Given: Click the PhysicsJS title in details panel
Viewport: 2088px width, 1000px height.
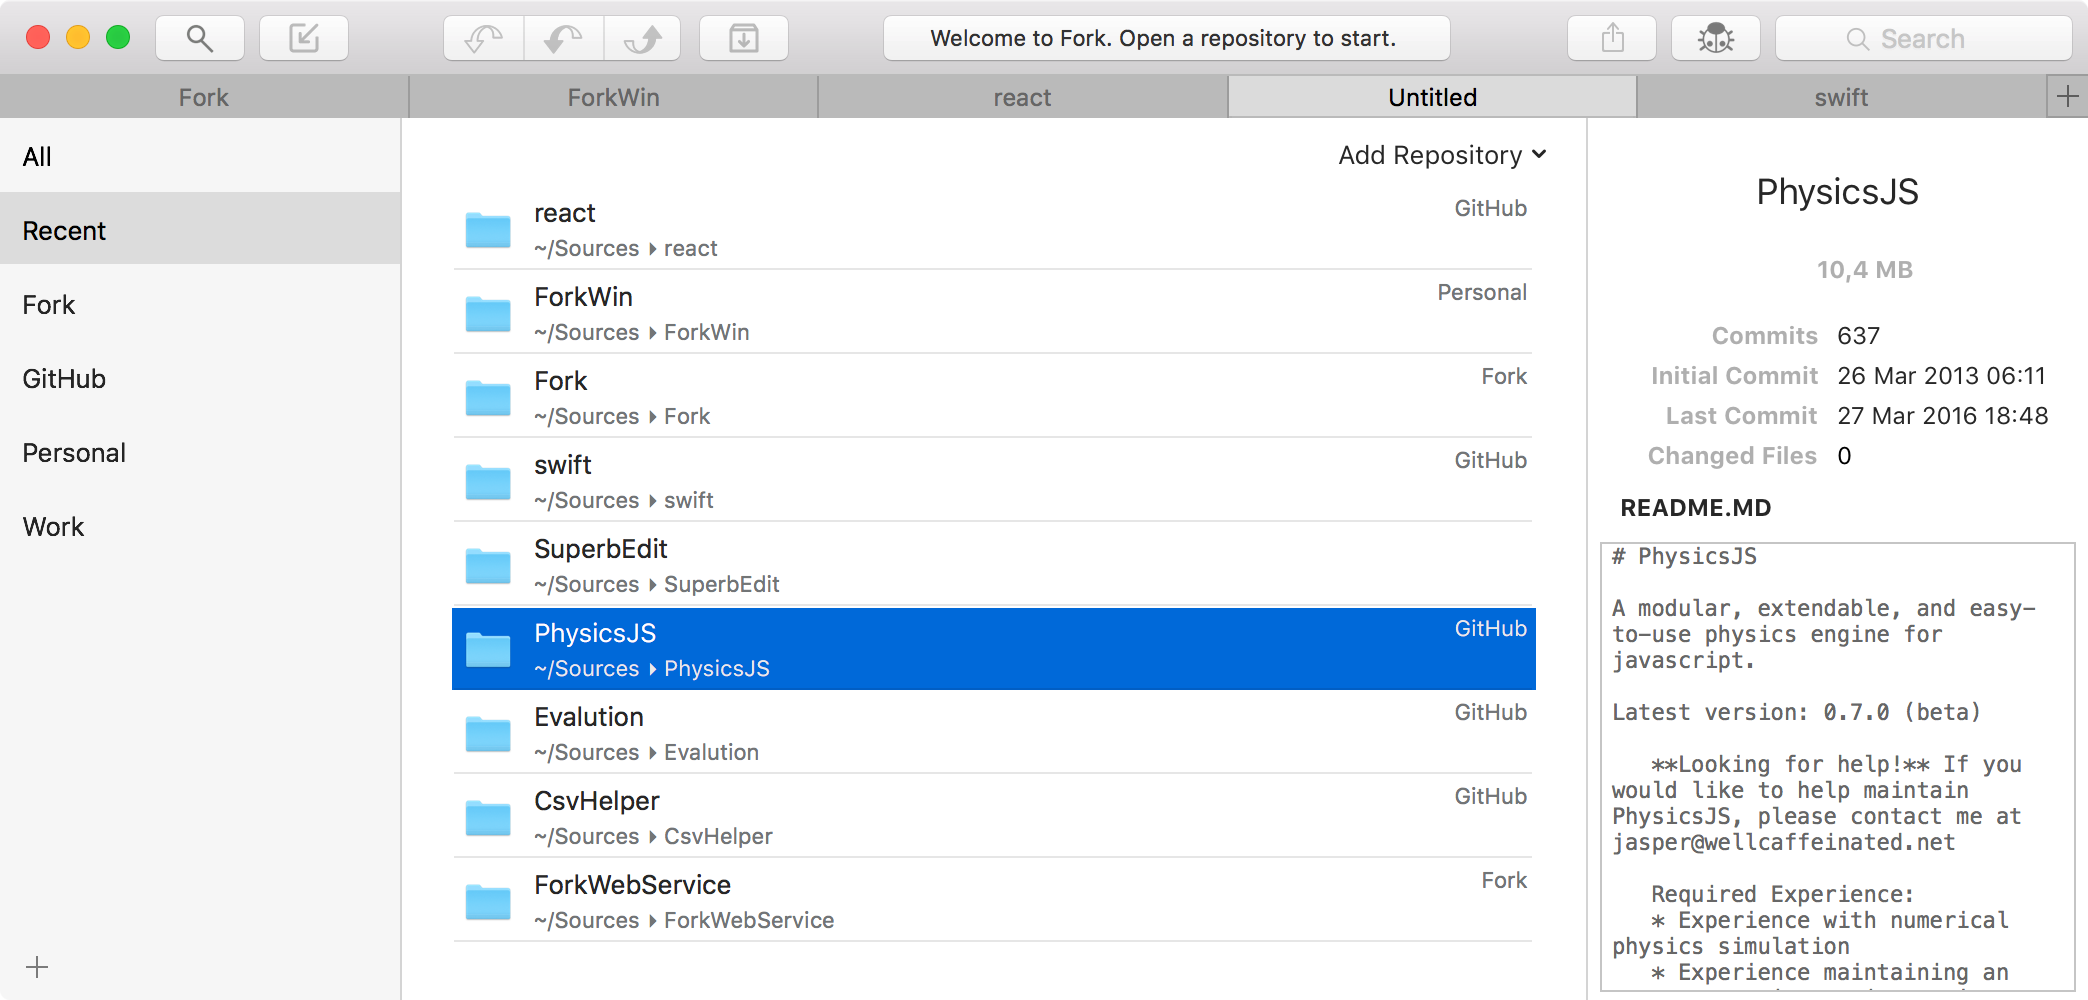Looking at the screenshot, I should (1837, 192).
